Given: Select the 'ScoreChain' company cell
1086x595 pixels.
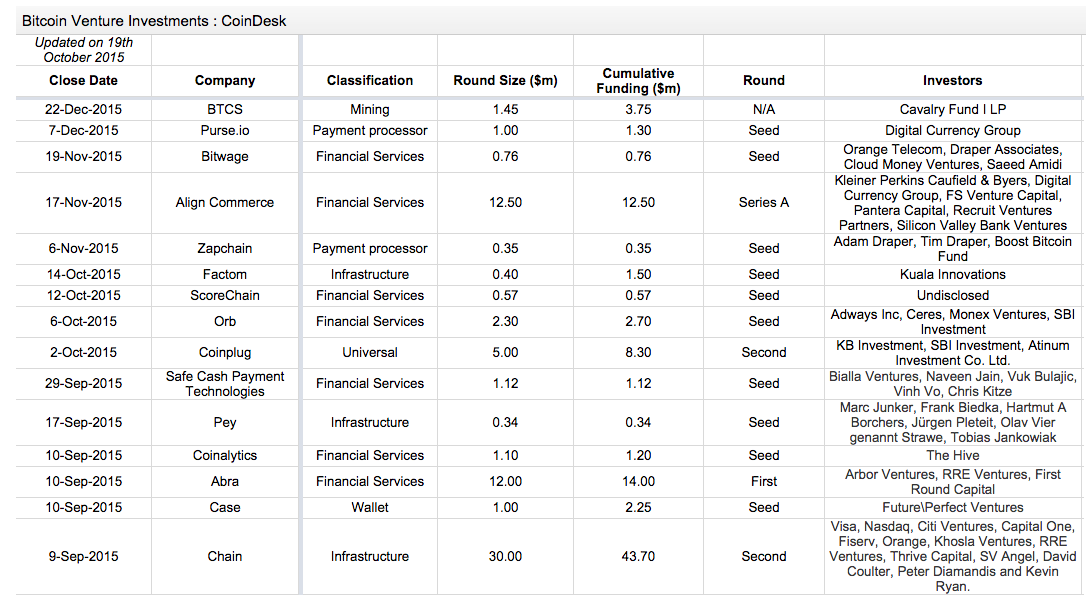Looking at the screenshot, I should coord(225,295).
